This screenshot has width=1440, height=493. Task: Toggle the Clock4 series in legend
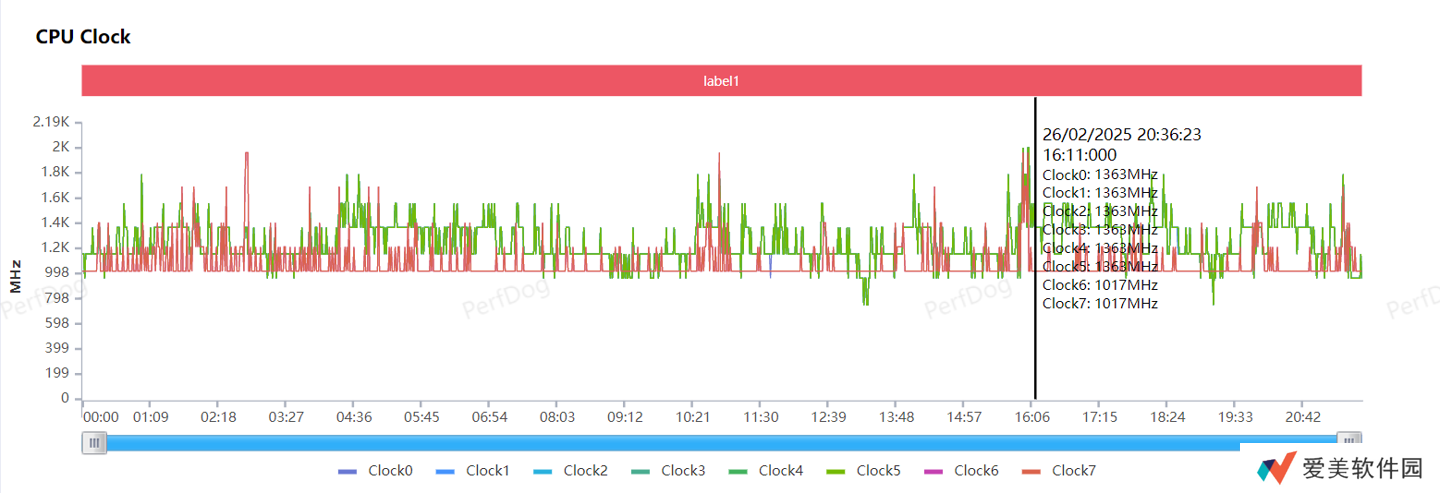(x=780, y=471)
